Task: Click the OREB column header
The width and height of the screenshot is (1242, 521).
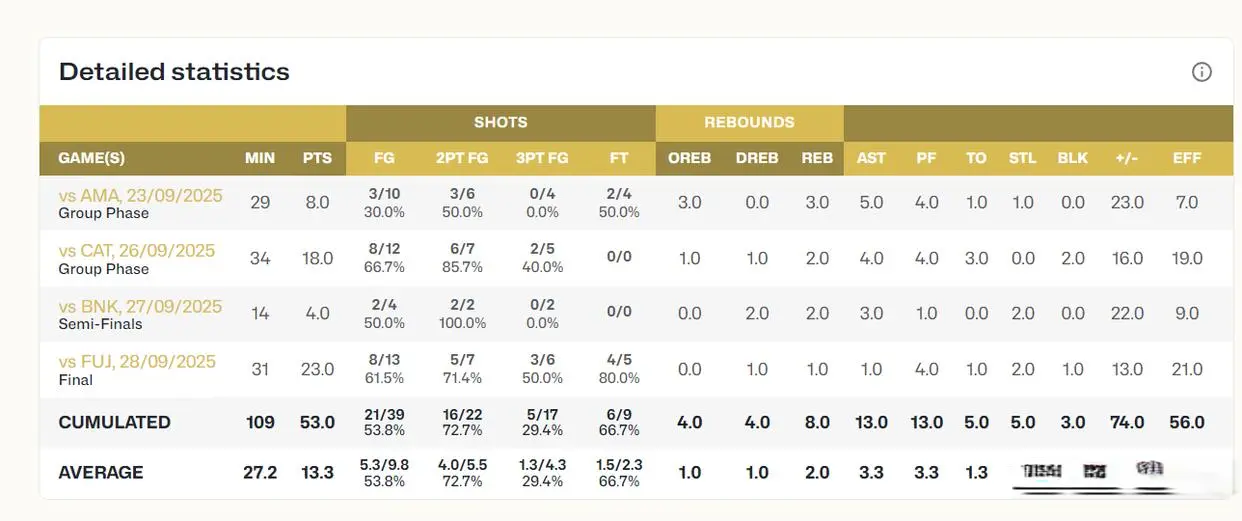Action: [x=689, y=158]
